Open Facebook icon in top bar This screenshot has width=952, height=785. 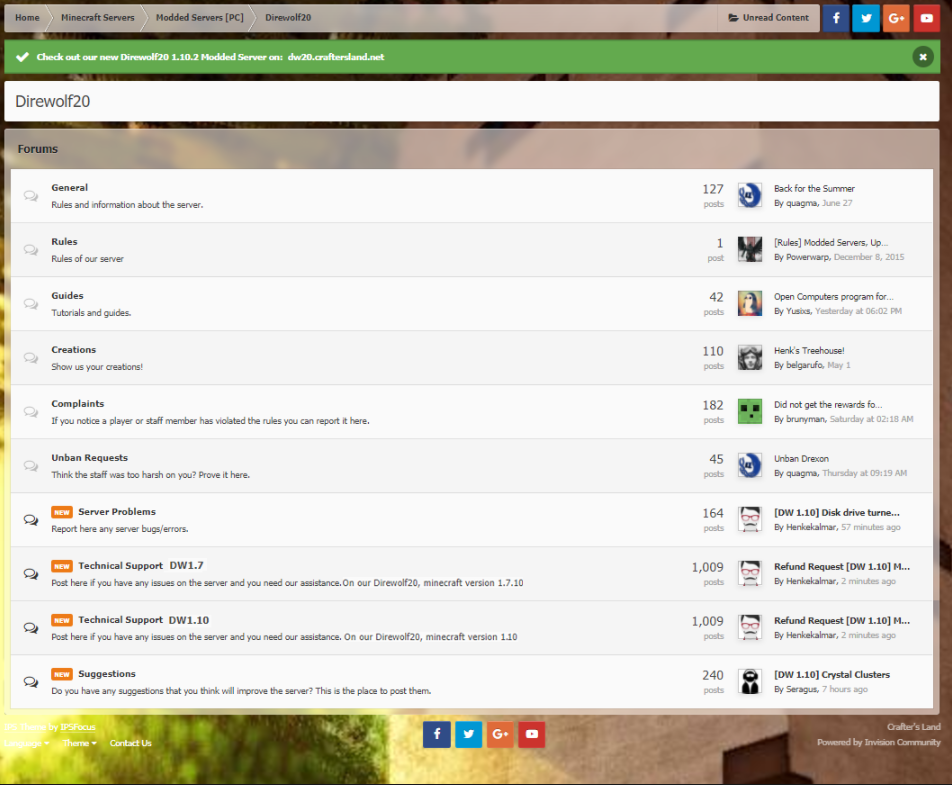[x=836, y=18]
